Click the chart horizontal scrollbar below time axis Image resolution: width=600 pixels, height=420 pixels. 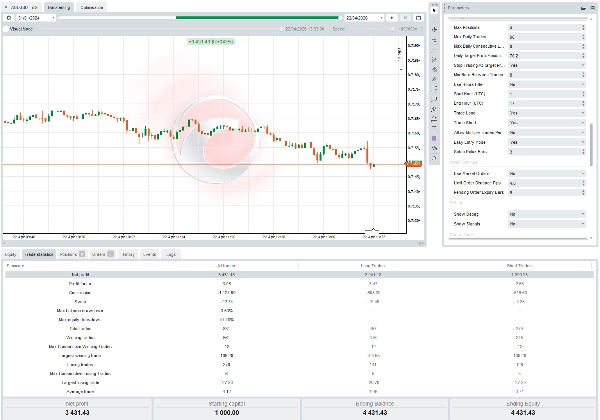pos(214,243)
